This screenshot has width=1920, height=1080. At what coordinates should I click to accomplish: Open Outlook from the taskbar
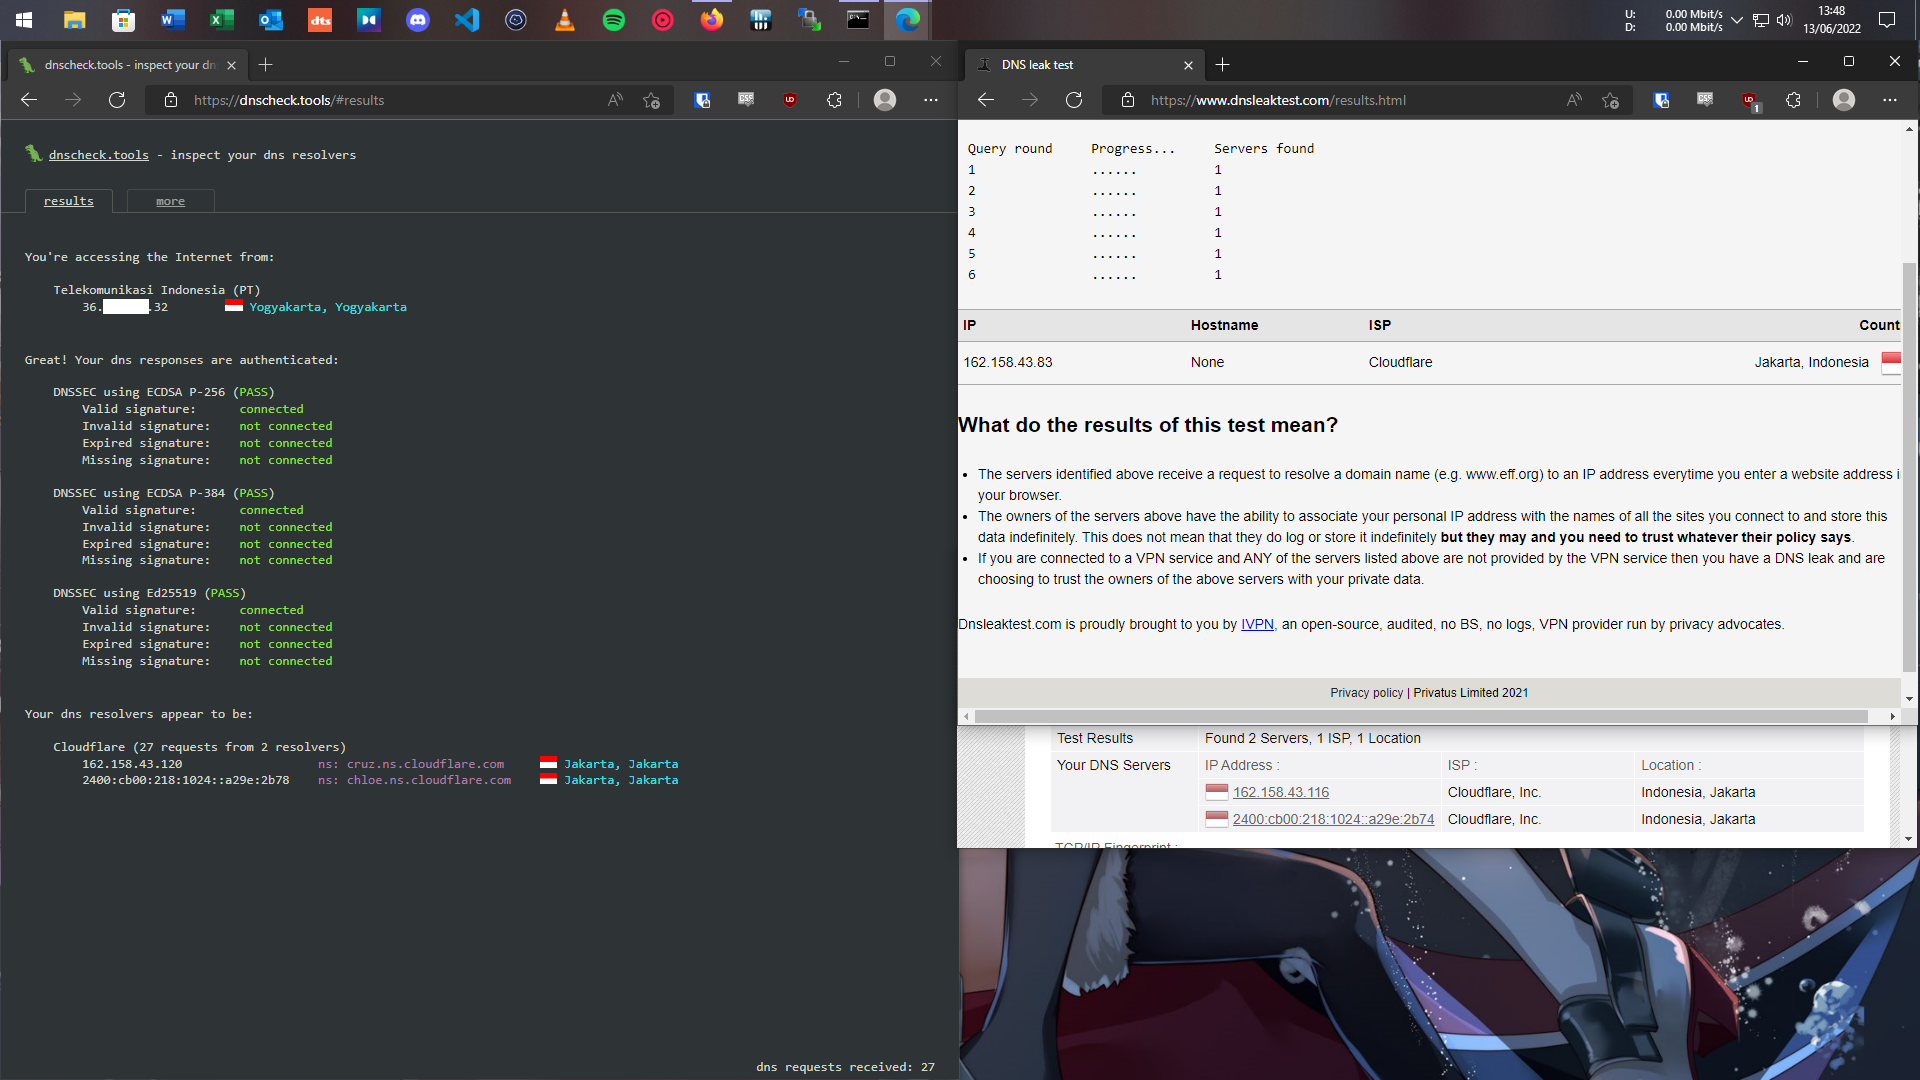[x=270, y=20]
